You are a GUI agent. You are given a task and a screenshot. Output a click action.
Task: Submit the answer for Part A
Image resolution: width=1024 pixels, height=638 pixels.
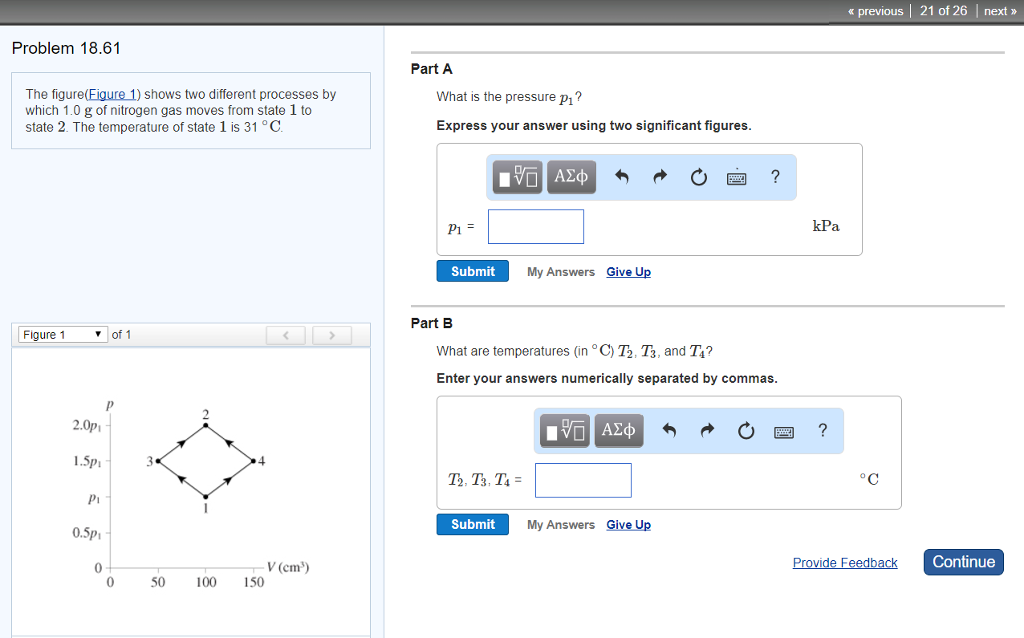click(472, 270)
